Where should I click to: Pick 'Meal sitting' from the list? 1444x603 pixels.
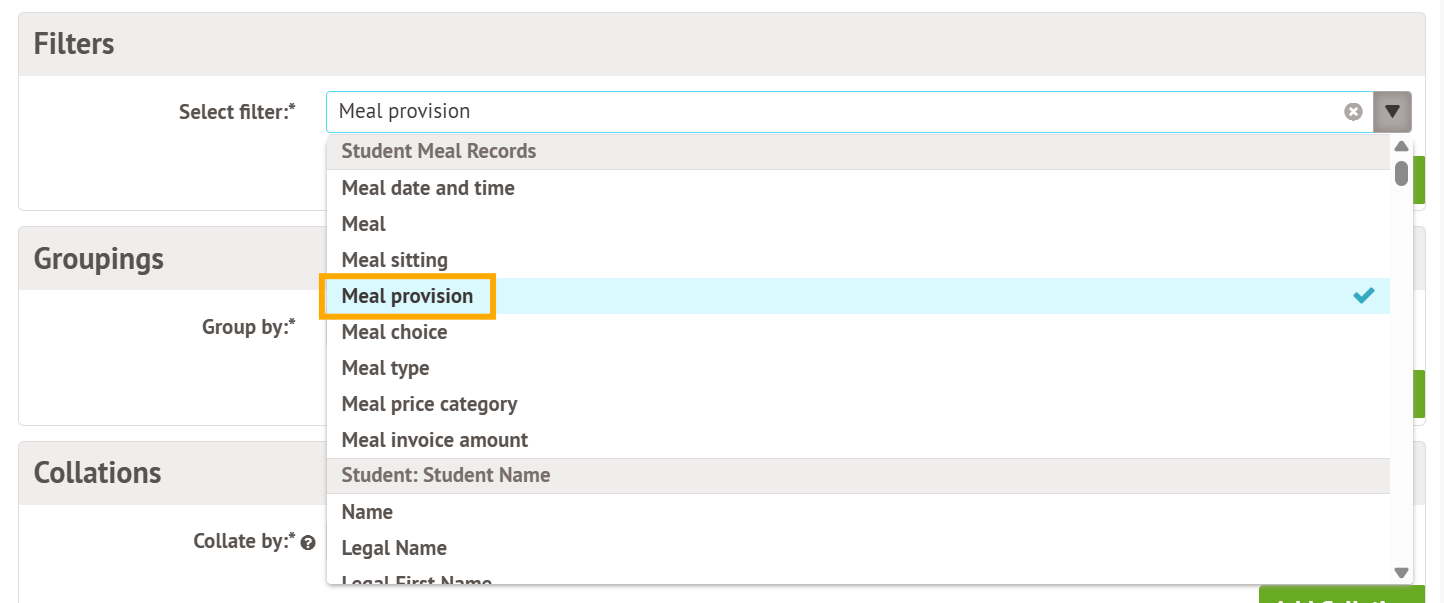(x=394, y=260)
